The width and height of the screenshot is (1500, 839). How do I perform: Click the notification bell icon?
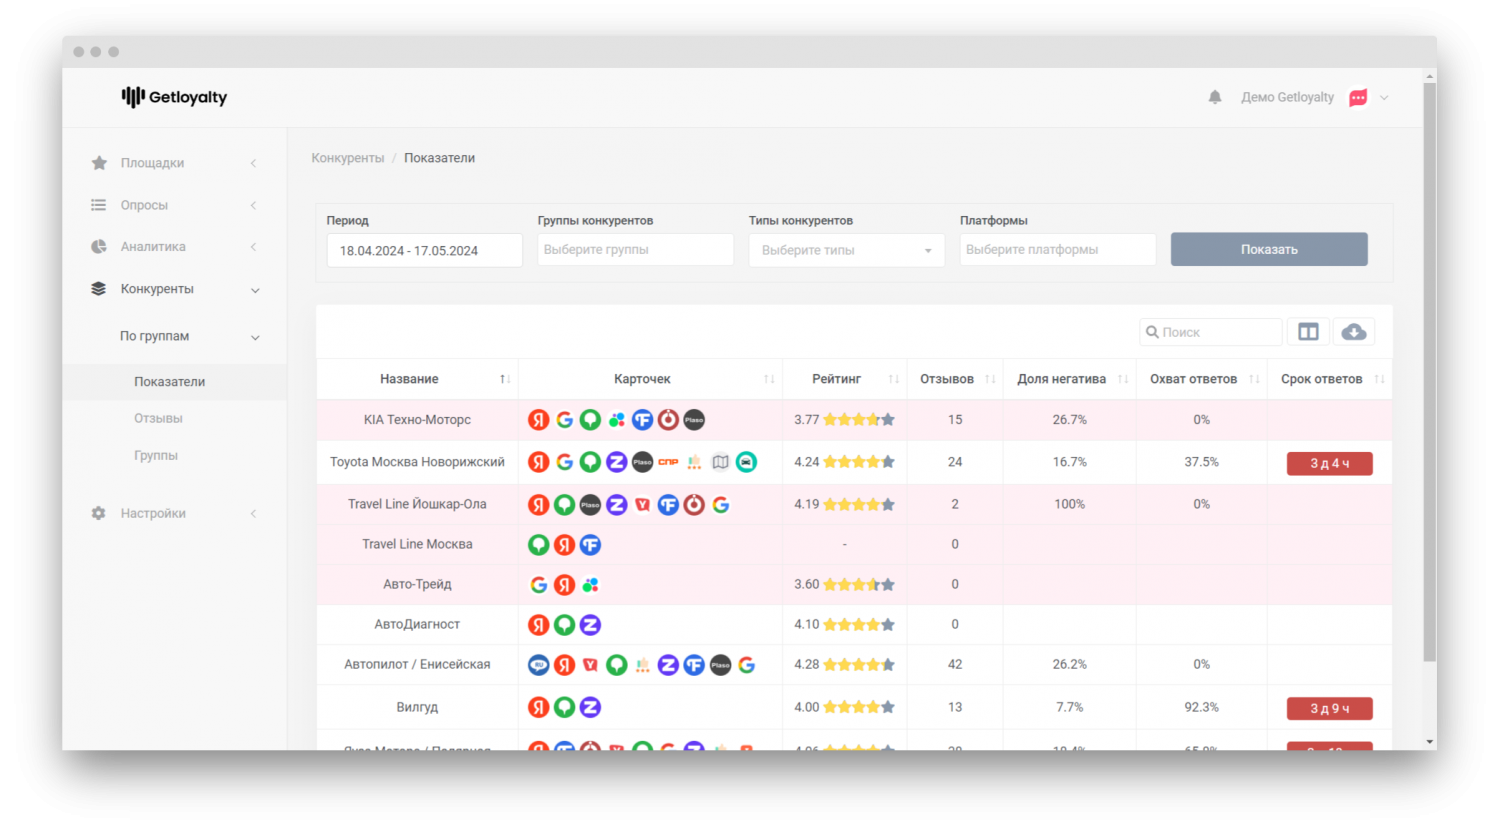1215,97
